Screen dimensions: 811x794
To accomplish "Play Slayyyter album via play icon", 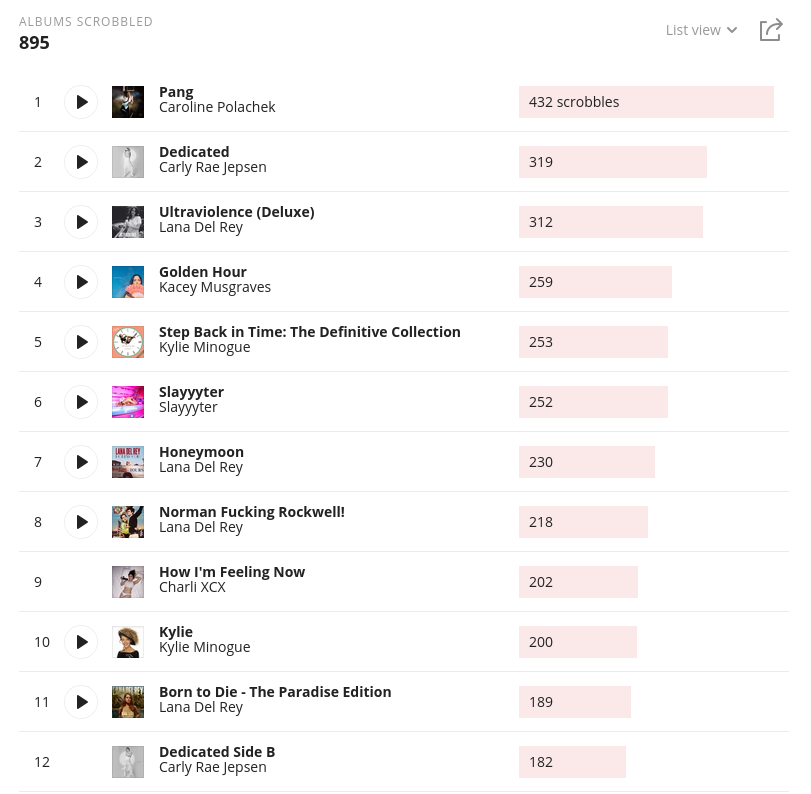I will [81, 402].
